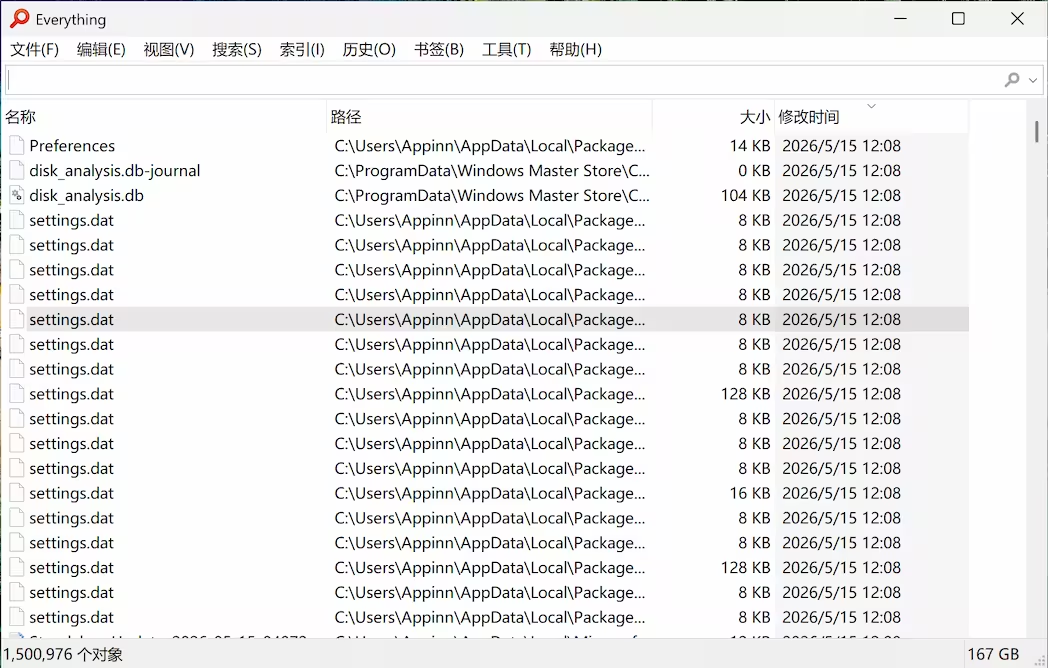The image size is (1048, 668).
Task: Open the 帮助(H) menu
Action: pyautogui.click(x=575, y=49)
